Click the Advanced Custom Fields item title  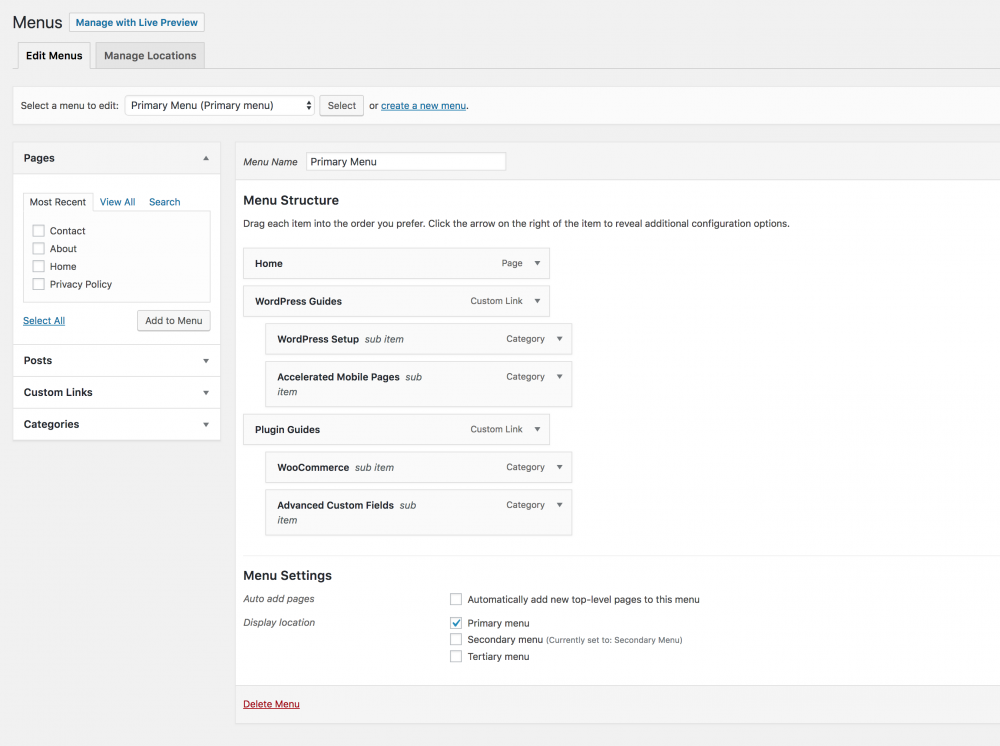click(335, 505)
